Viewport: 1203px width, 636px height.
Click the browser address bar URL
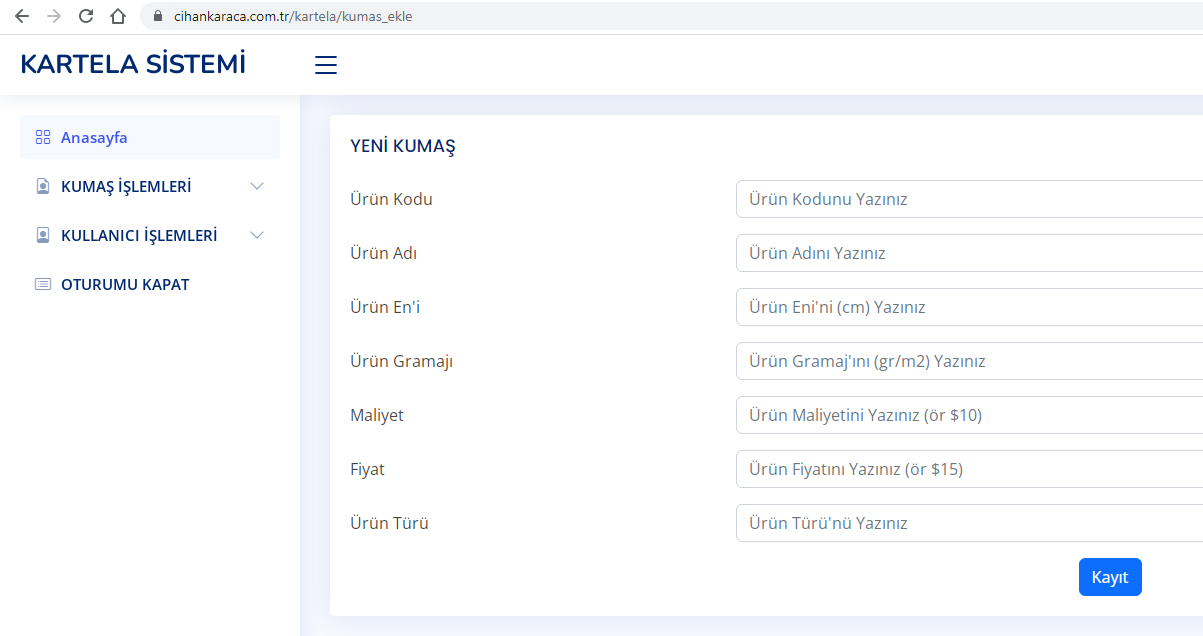(292, 16)
